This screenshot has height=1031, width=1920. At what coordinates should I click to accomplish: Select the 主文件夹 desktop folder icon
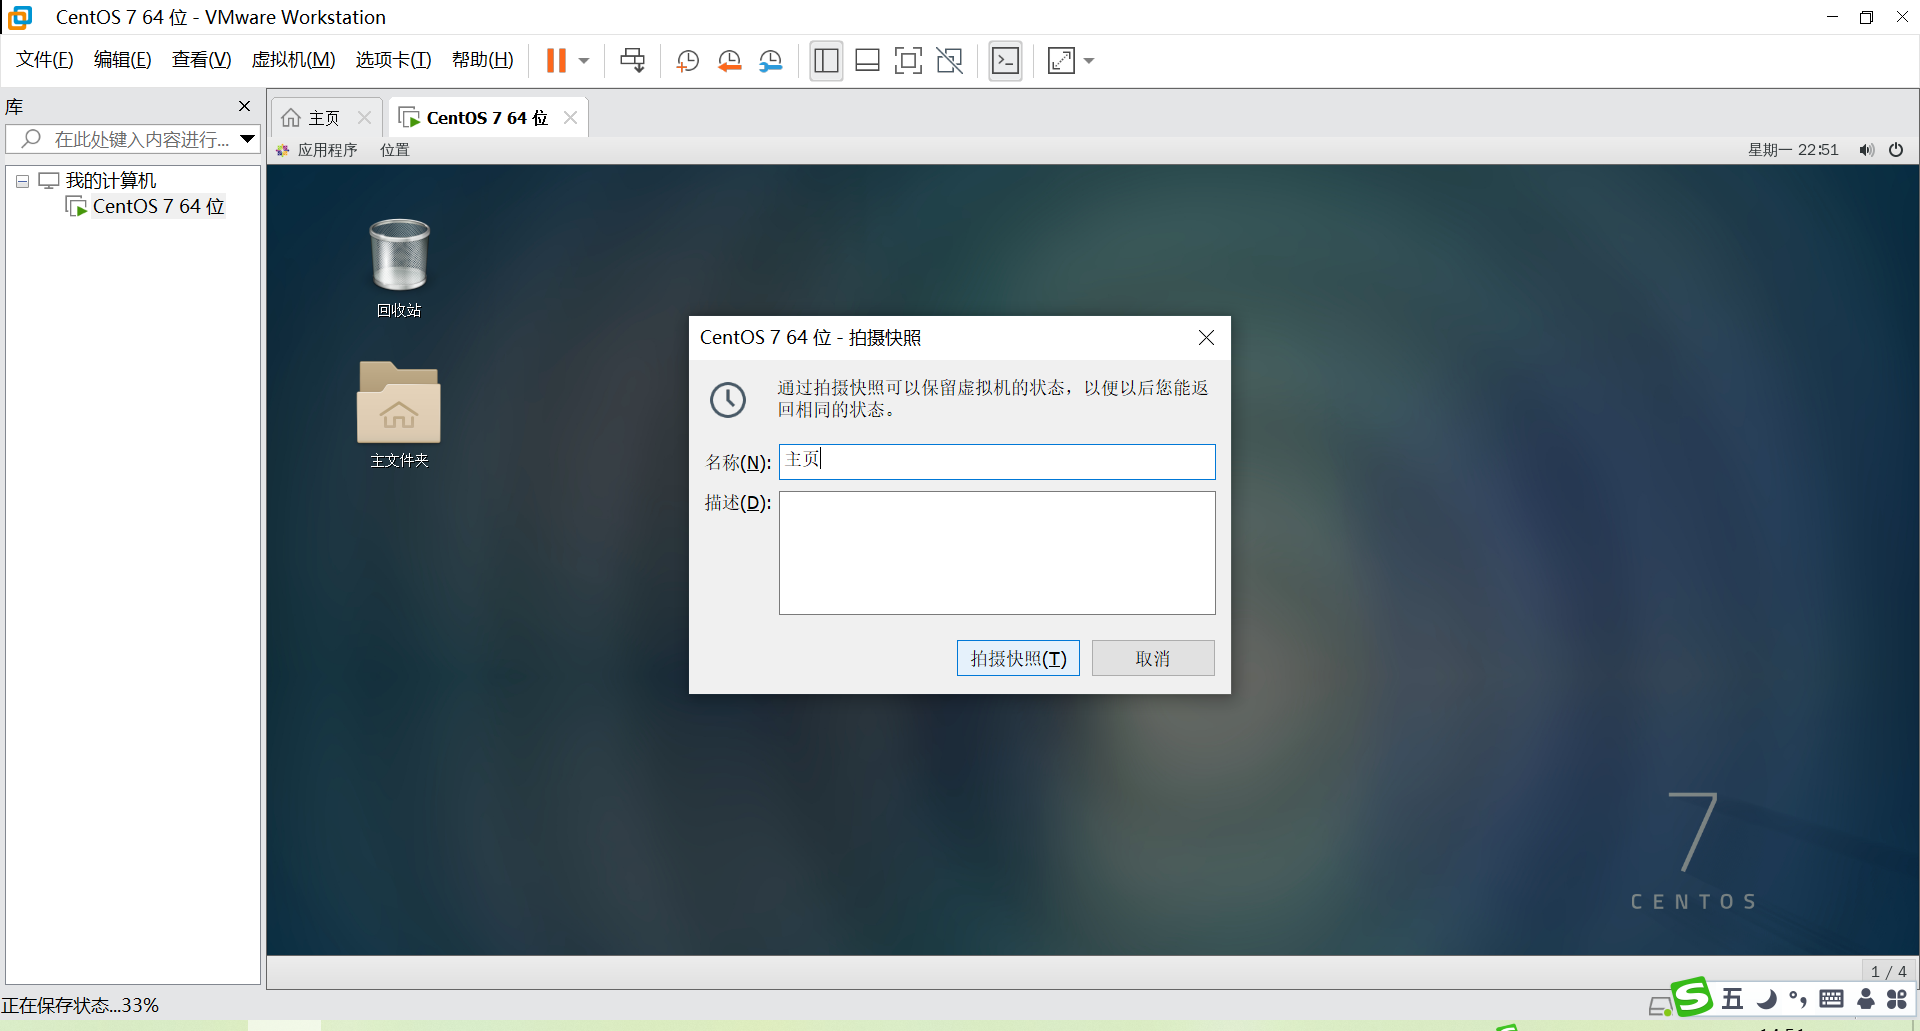pos(399,415)
